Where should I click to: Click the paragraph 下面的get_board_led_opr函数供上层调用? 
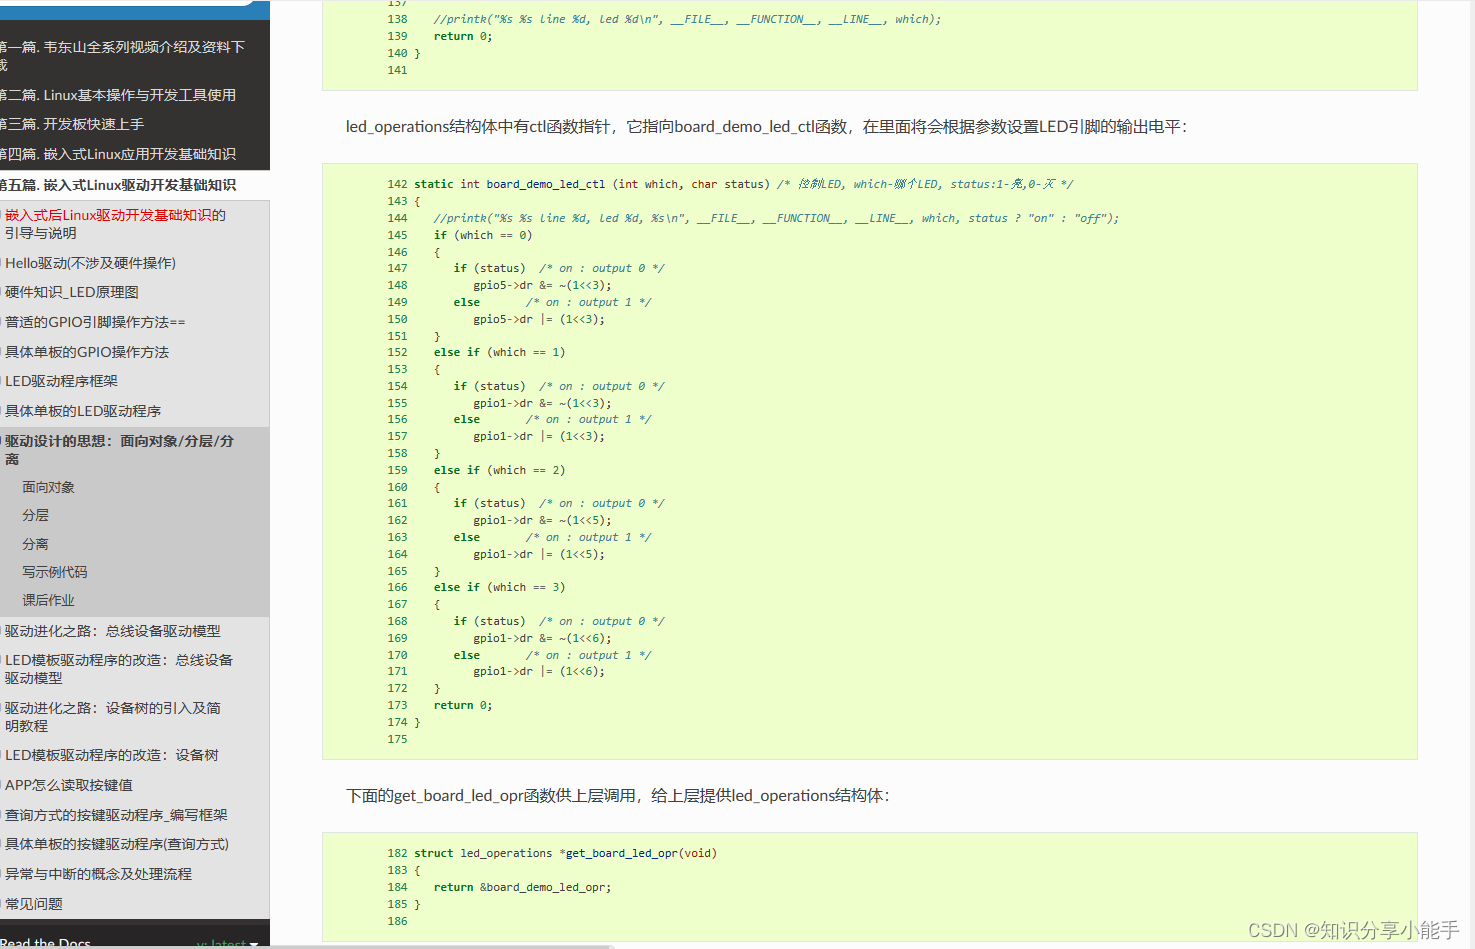(x=617, y=796)
